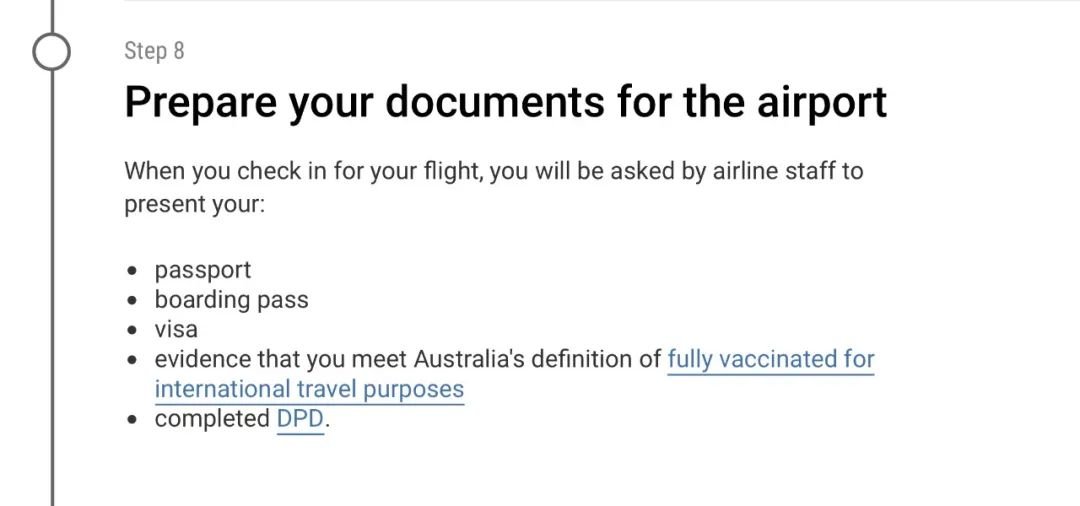Click the bullet dot beside completed DPD
This screenshot has height=506, width=1080.
[x=133, y=421]
